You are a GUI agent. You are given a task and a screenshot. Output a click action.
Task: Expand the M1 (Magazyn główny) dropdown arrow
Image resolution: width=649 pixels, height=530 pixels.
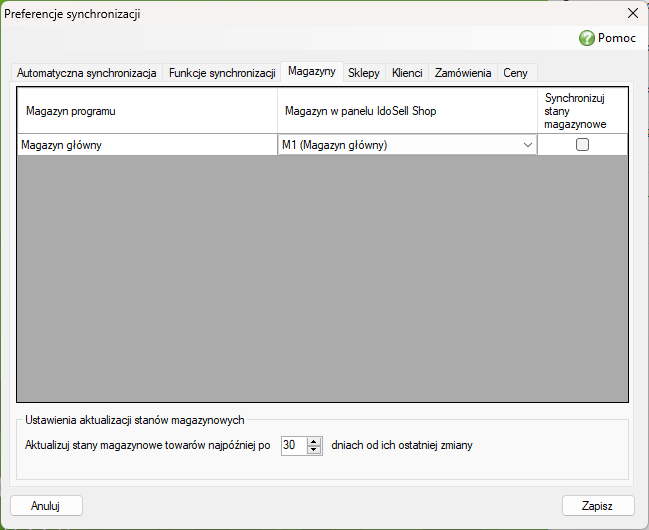point(528,145)
